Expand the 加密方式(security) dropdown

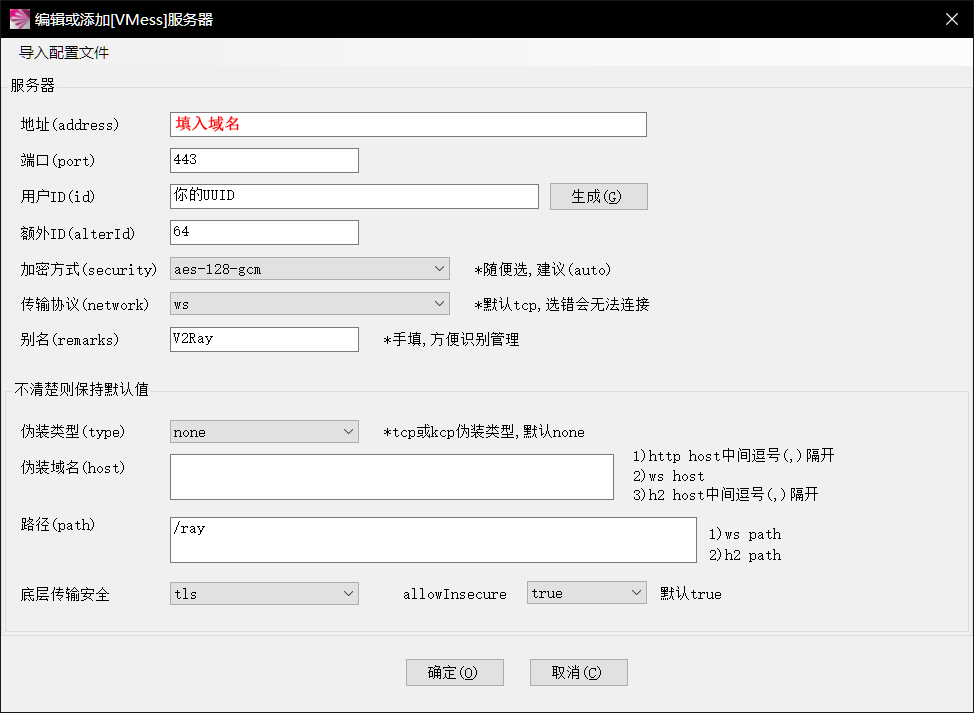point(310,269)
